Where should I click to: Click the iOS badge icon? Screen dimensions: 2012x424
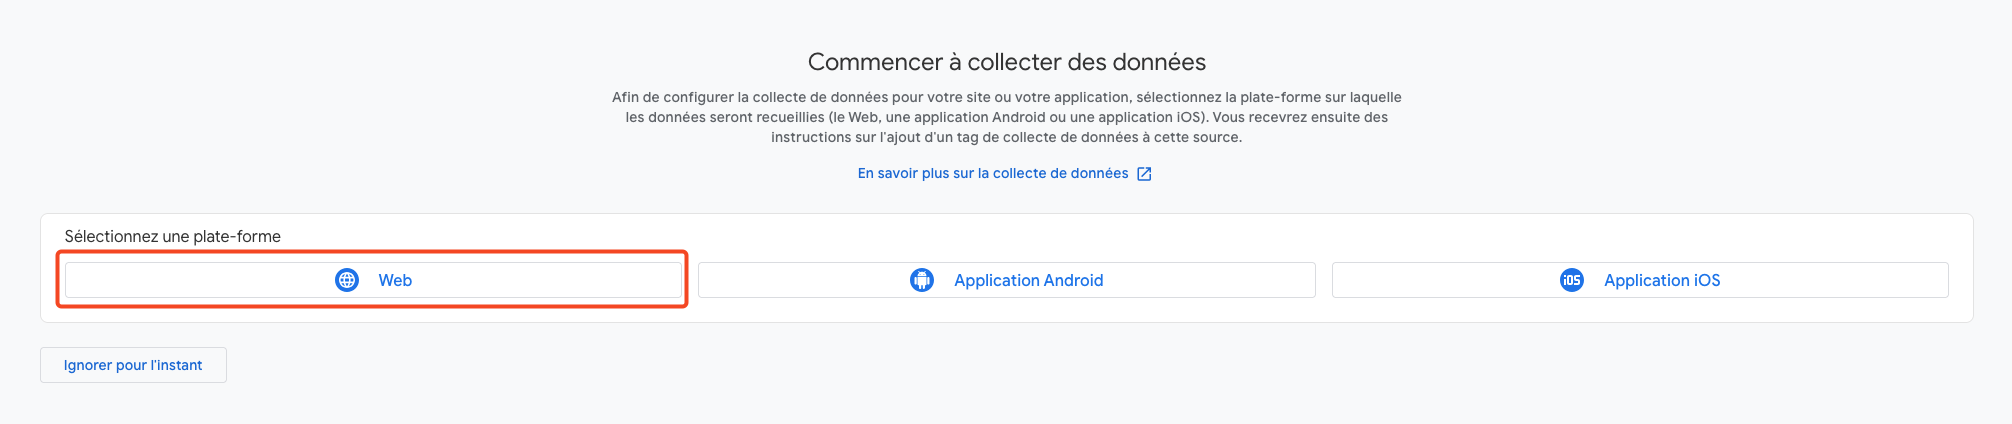point(1572,280)
